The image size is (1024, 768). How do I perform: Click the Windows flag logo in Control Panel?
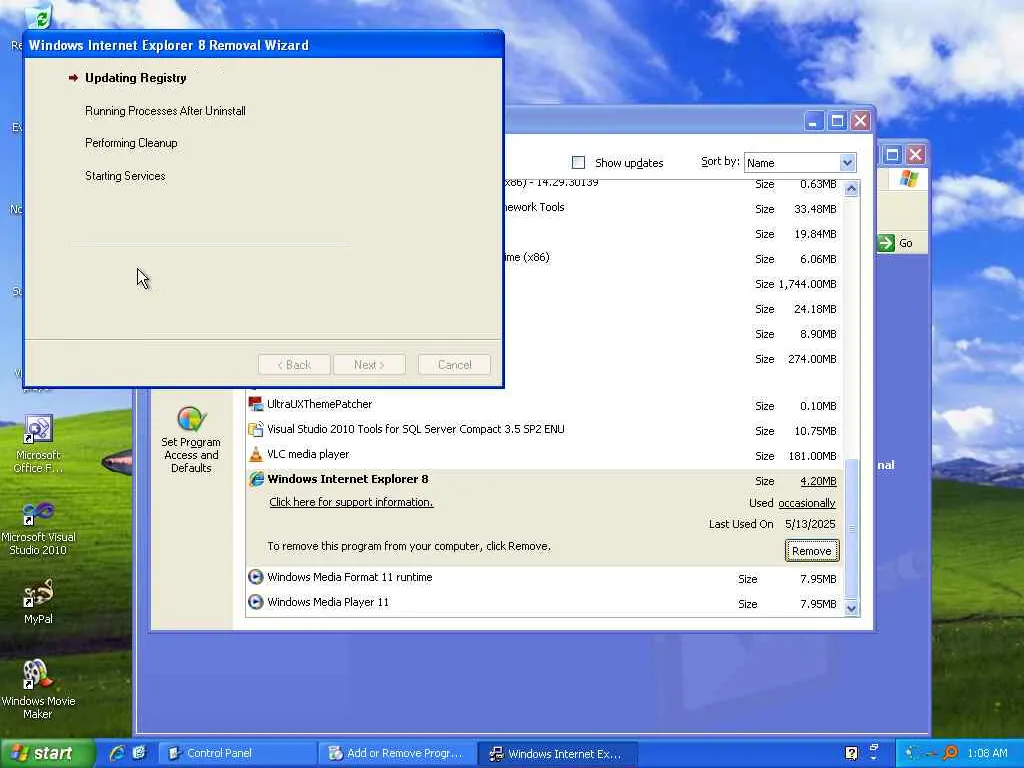point(908,178)
